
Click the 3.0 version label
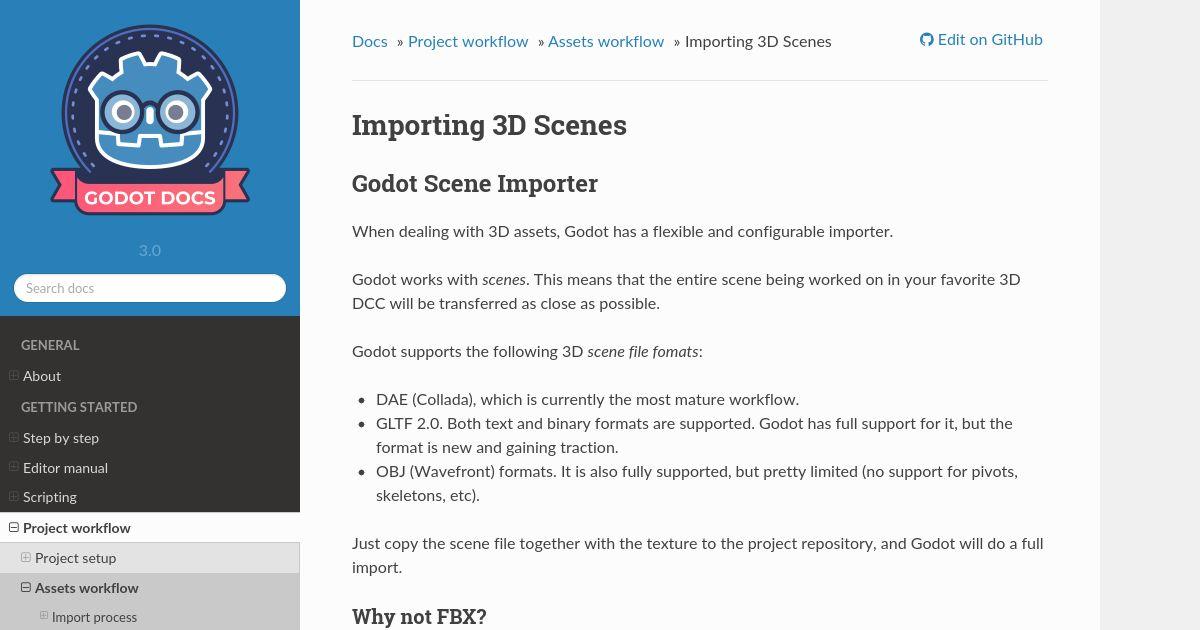150,251
